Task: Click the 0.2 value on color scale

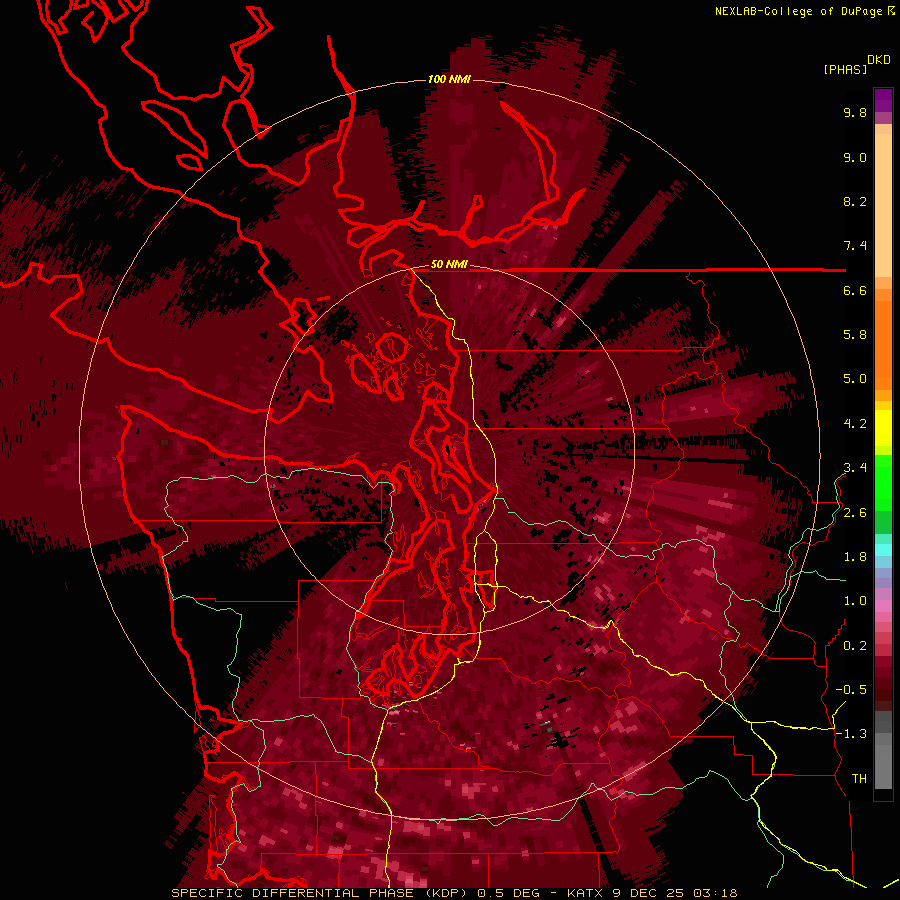Action: click(x=855, y=646)
